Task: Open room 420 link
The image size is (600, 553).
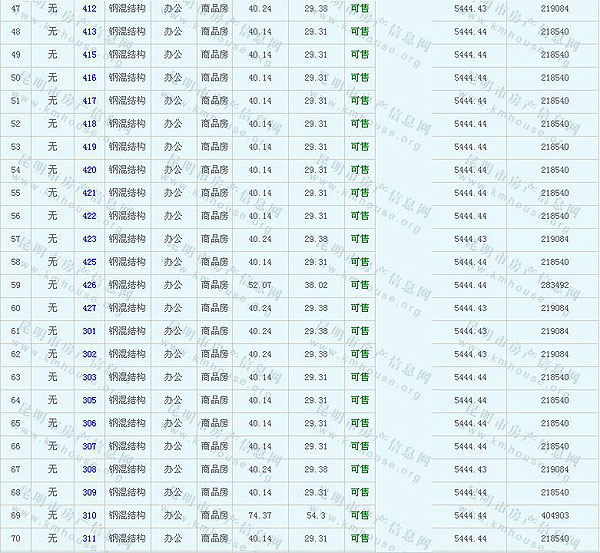Action: point(89,170)
